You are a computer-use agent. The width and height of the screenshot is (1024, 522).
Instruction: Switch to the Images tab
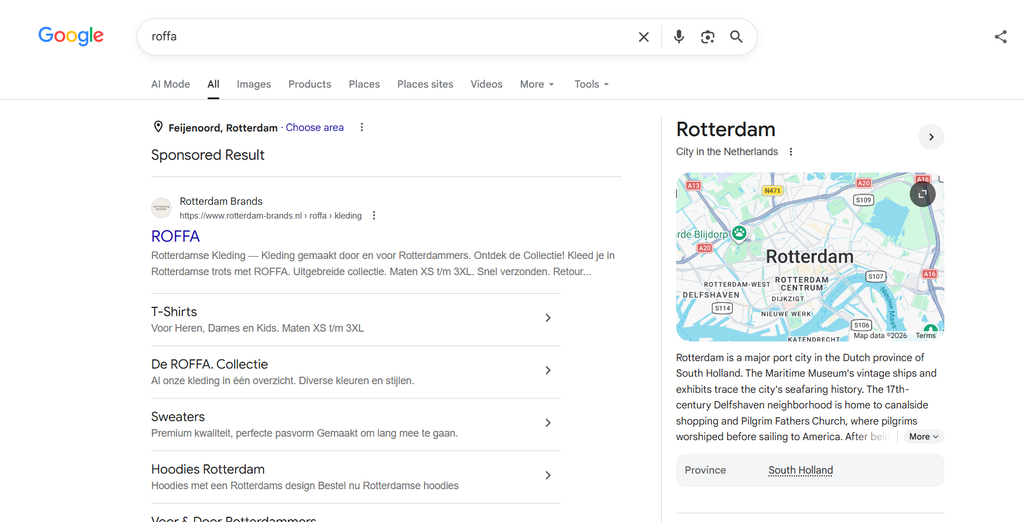coord(253,84)
